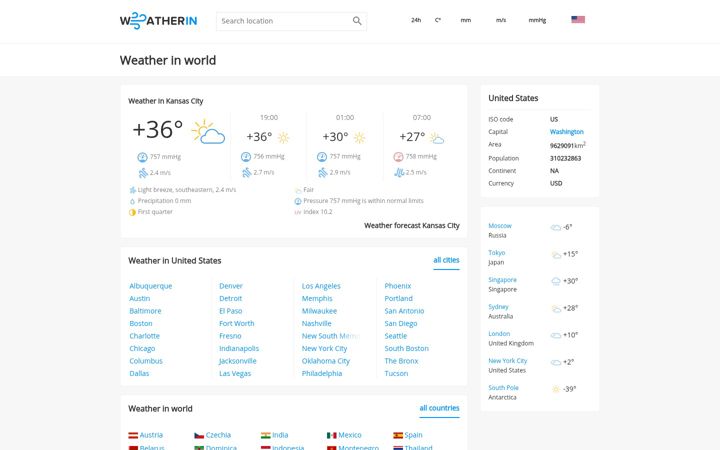This screenshot has height=450, width=720.
Task: Open Chicago weather
Action: coord(142,349)
